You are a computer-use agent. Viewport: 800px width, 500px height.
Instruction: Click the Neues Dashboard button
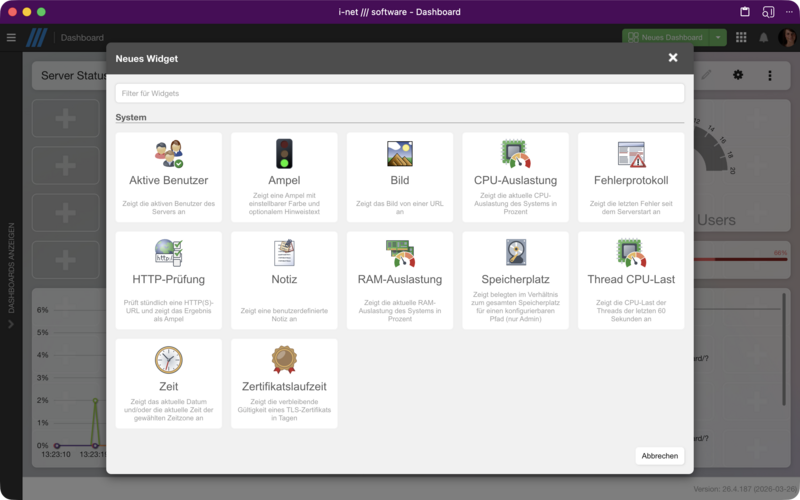tap(666, 37)
